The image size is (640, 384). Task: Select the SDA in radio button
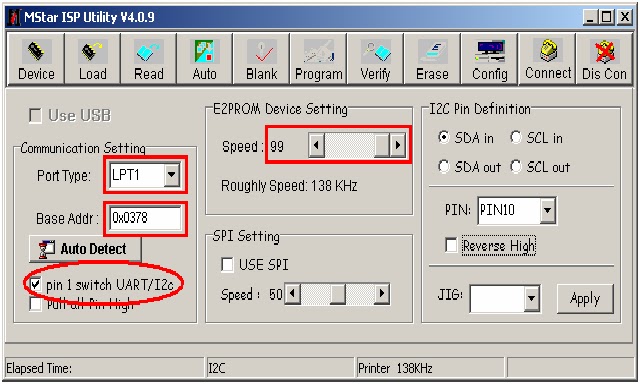[x=444, y=138]
